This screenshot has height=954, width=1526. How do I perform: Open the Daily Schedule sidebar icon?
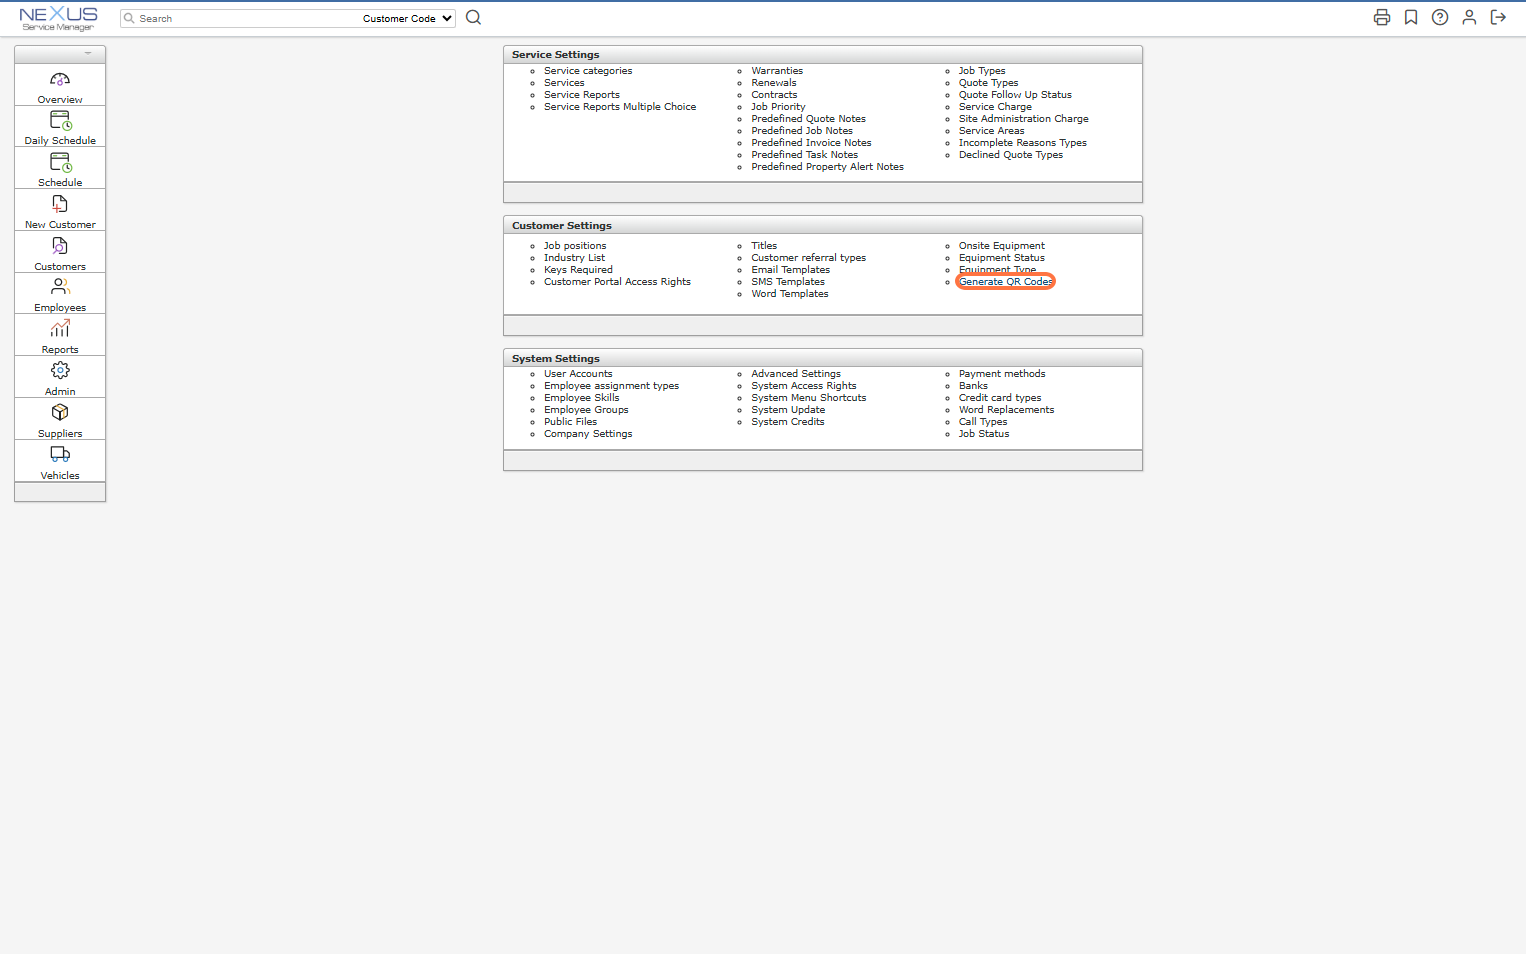point(60,120)
